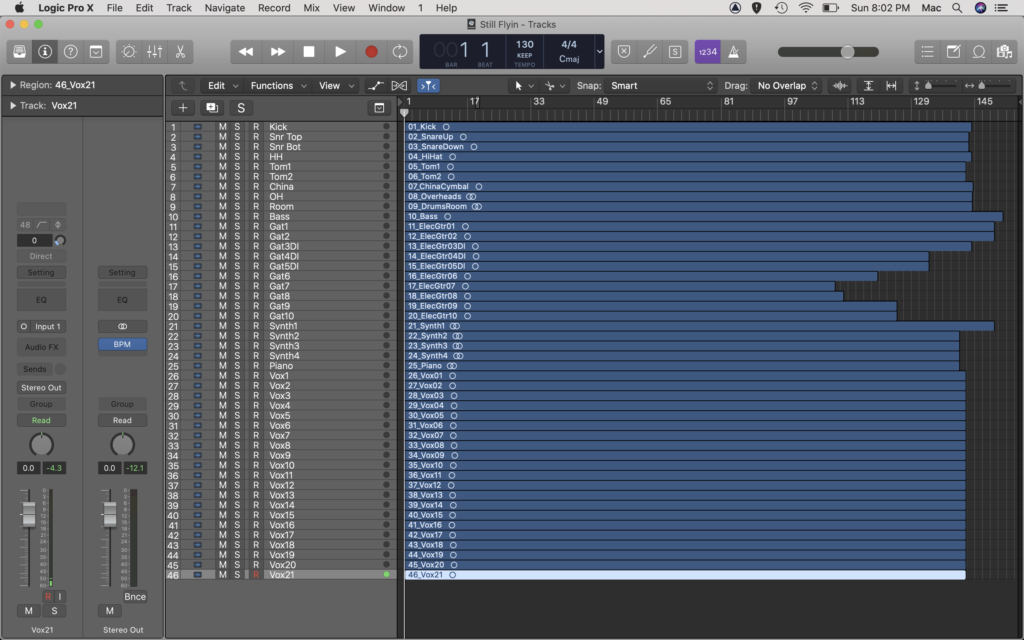The width and height of the screenshot is (1024, 640).
Task: Enable the metronome icon
Action: (734, 52)
